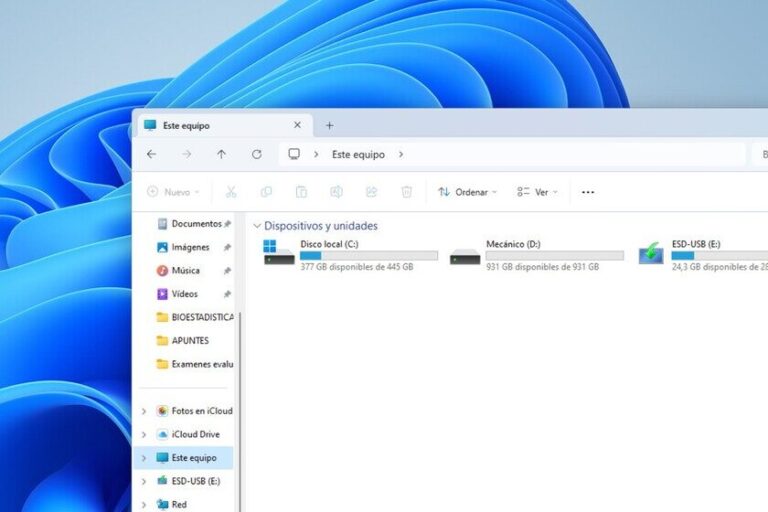Viewport: 768px width, 512px height.
Task: Click the sidebar vertical scrollbar
Action: tap(240, 412)
